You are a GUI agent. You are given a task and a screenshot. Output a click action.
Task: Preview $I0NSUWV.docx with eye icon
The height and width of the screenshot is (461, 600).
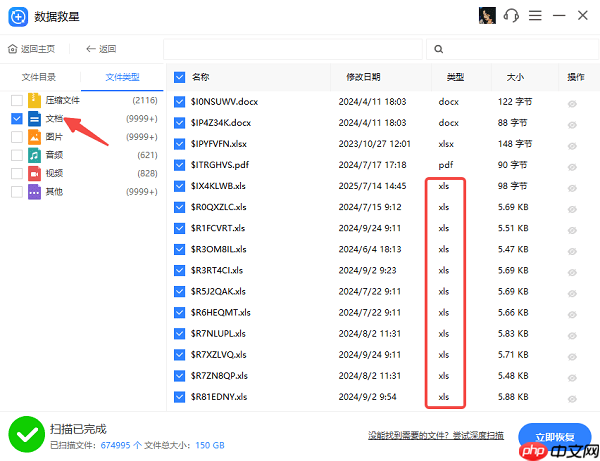tap(572, 104)
